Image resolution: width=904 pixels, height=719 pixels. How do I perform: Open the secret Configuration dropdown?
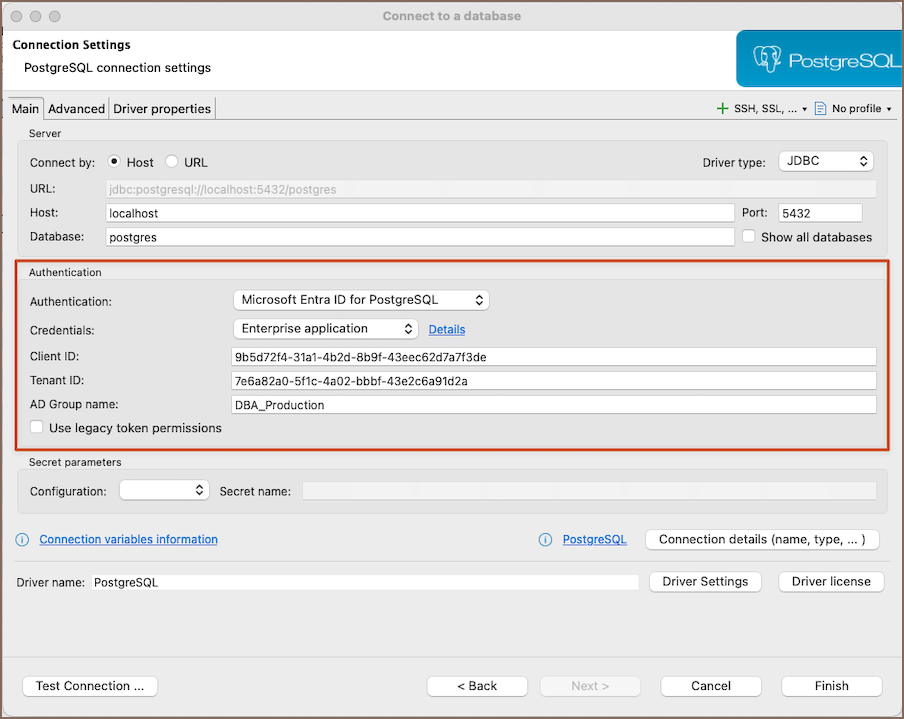pos(164,490)
